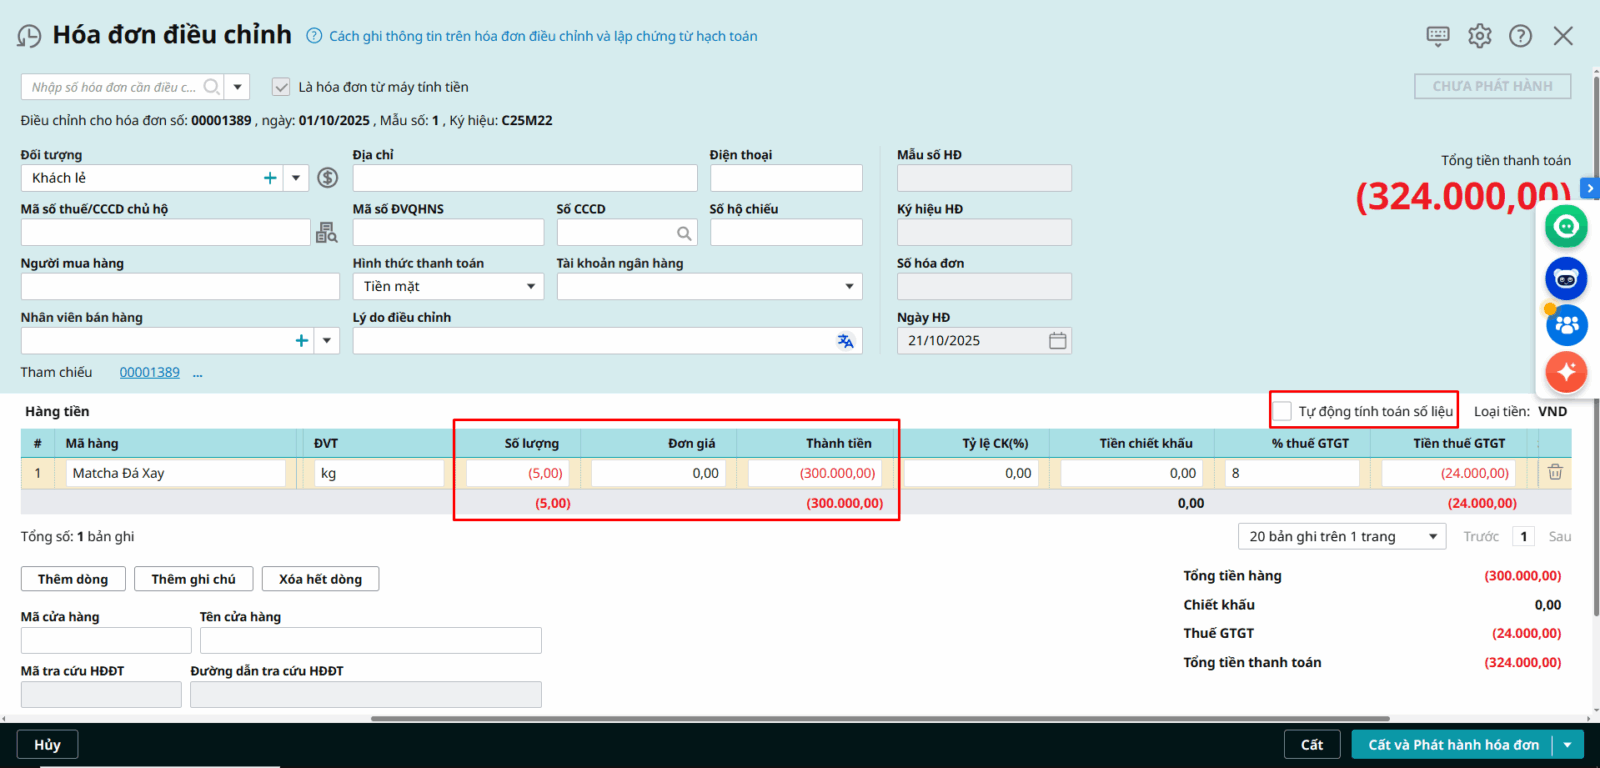The height and width of the screenshot is (768, 1600).
Task: Toggle 'Là hóa đơn từ máy tính tiền' checkbox
Action: [x=281, y=87]
